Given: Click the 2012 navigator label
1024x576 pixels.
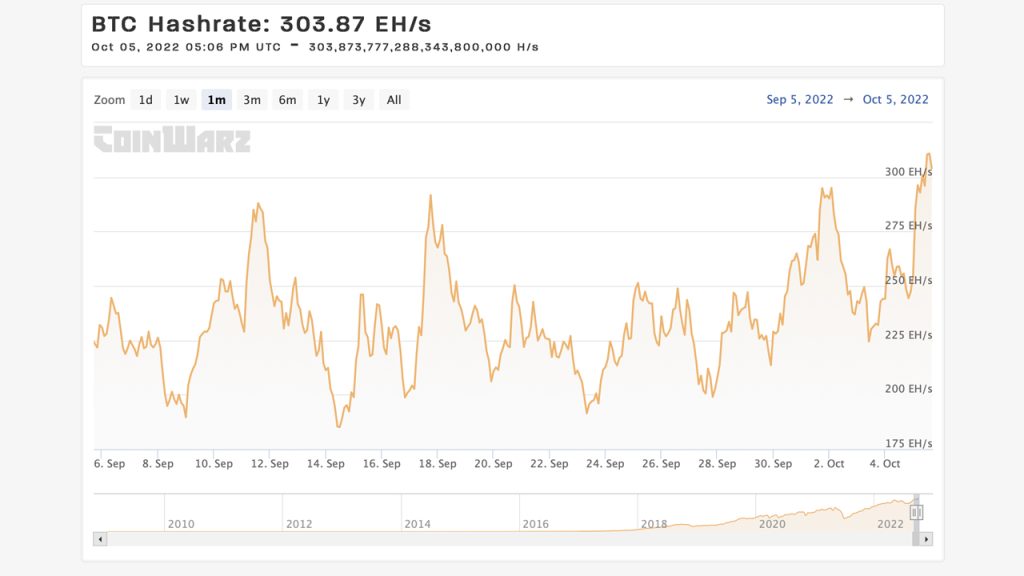Looking at the screenshot, I should (299, 524).
